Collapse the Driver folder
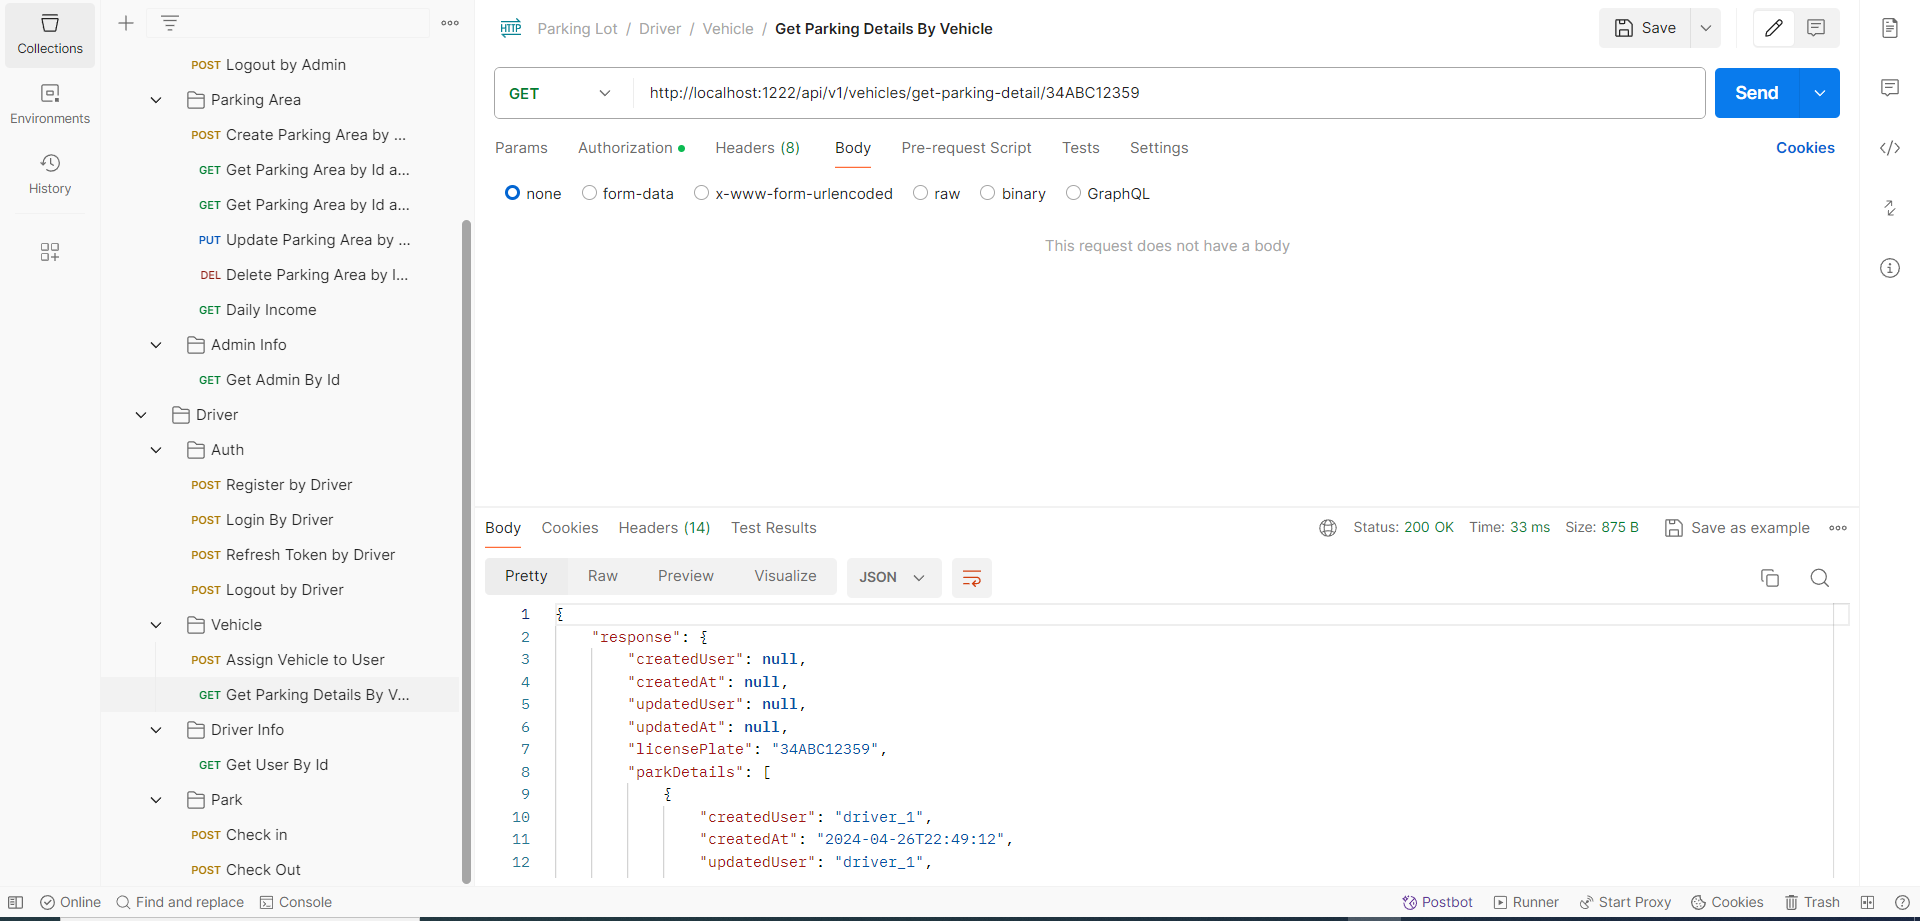This screenshot has width=1920, height=921. tap(141, 415)
